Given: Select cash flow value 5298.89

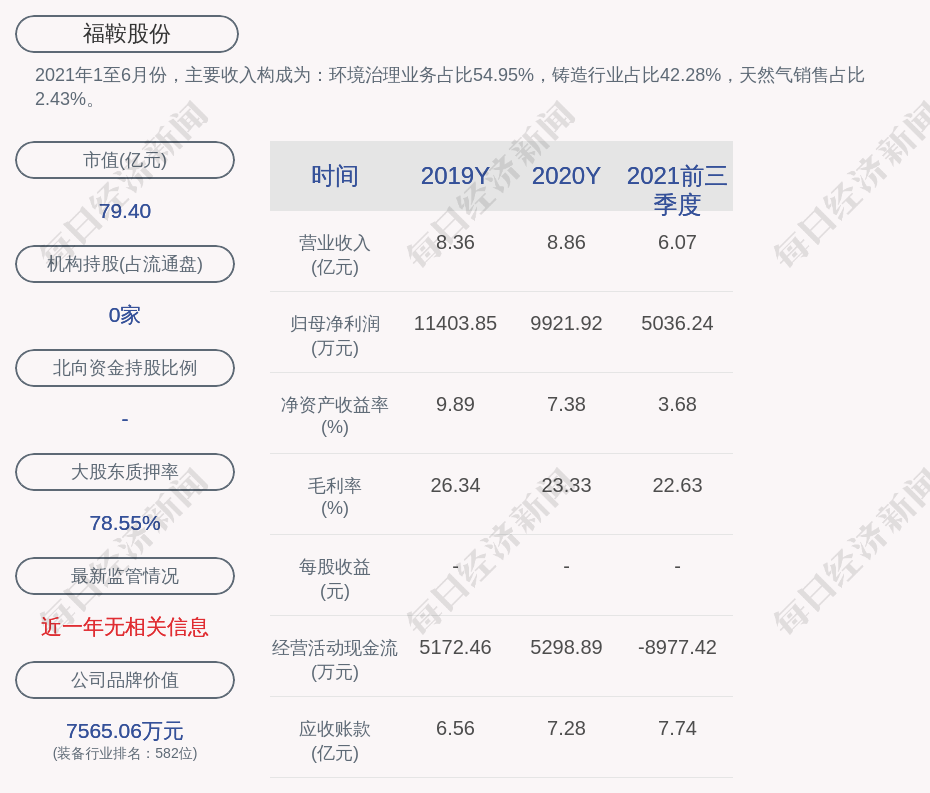Looking at the screenshot, I should (566, 647).
